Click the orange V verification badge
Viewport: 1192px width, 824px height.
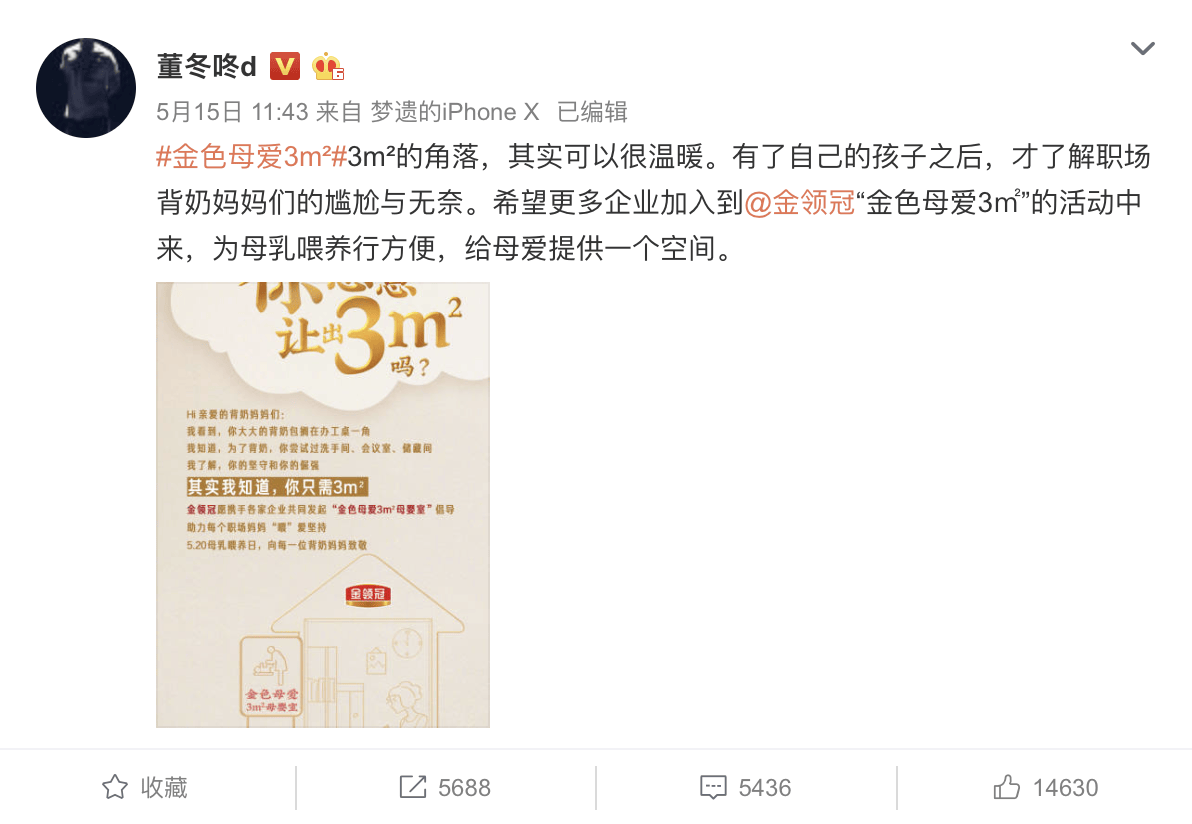pyautogui.click(x=285, y=66)
